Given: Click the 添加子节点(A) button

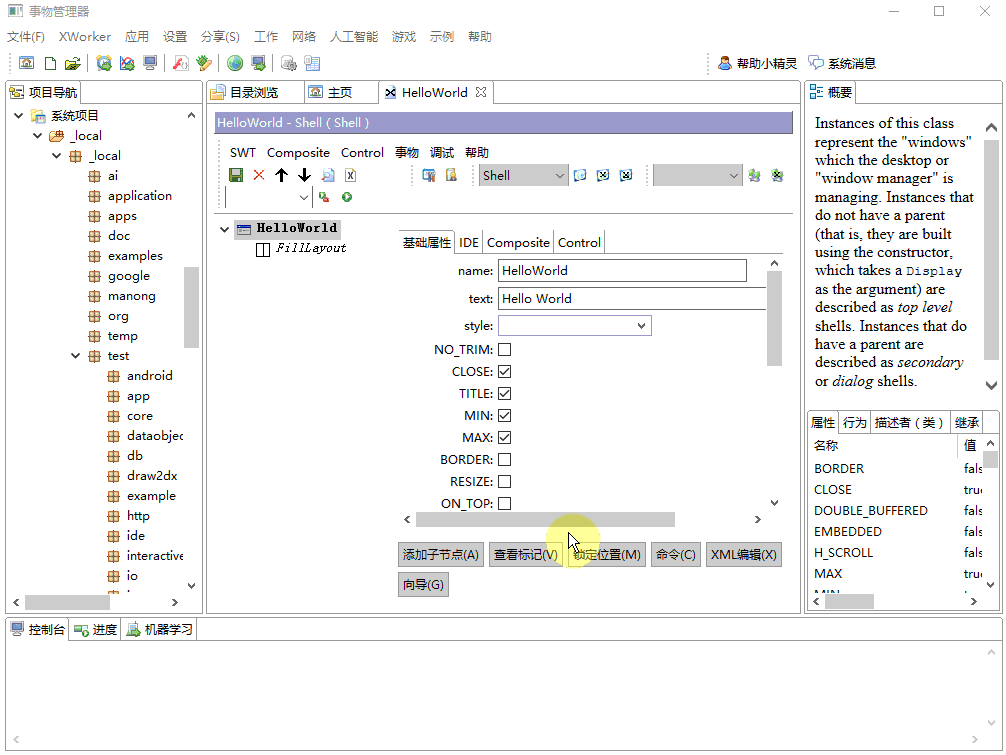Looking at the screenshot, I should pyautogui.click(x=441, y=554).
